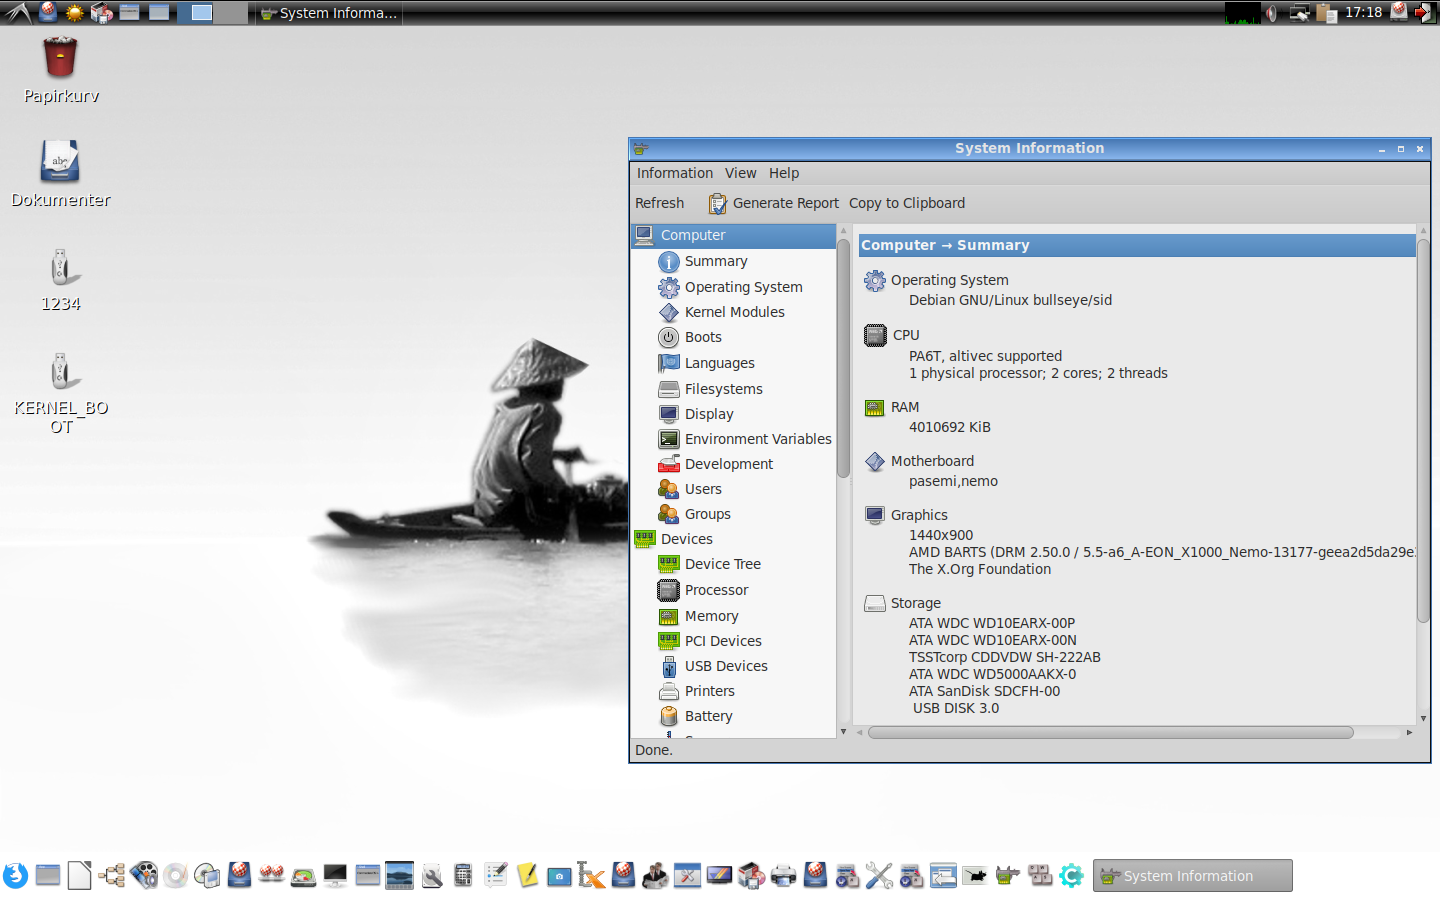Viewport: 1440px width, 900px height.
Task: Click the System Information taskbar button
Action: (x=1191, y=876)
